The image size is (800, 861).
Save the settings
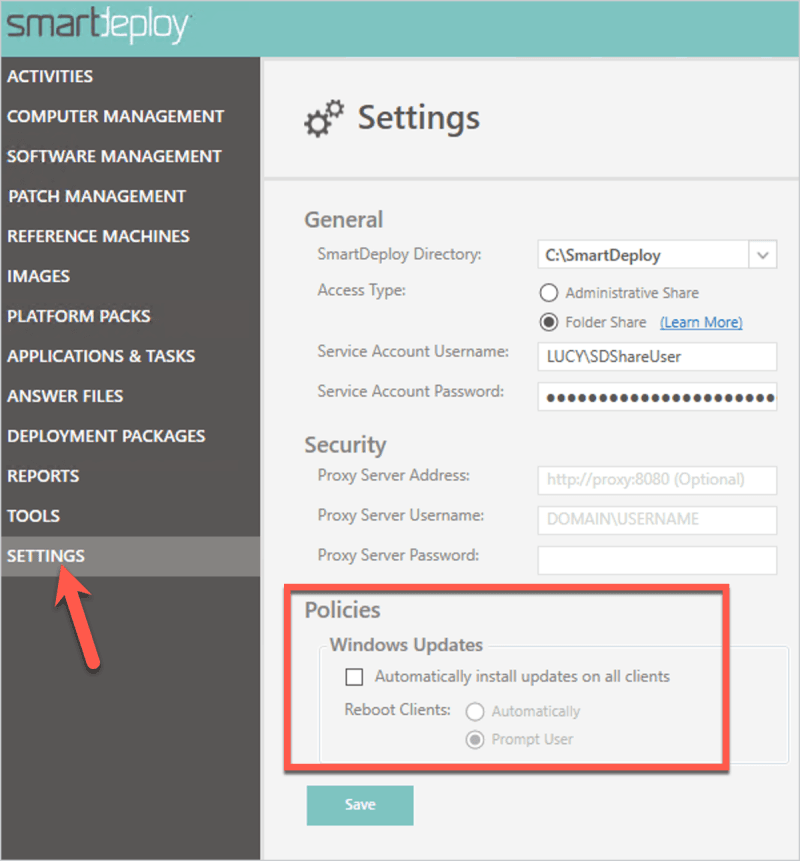359,805
